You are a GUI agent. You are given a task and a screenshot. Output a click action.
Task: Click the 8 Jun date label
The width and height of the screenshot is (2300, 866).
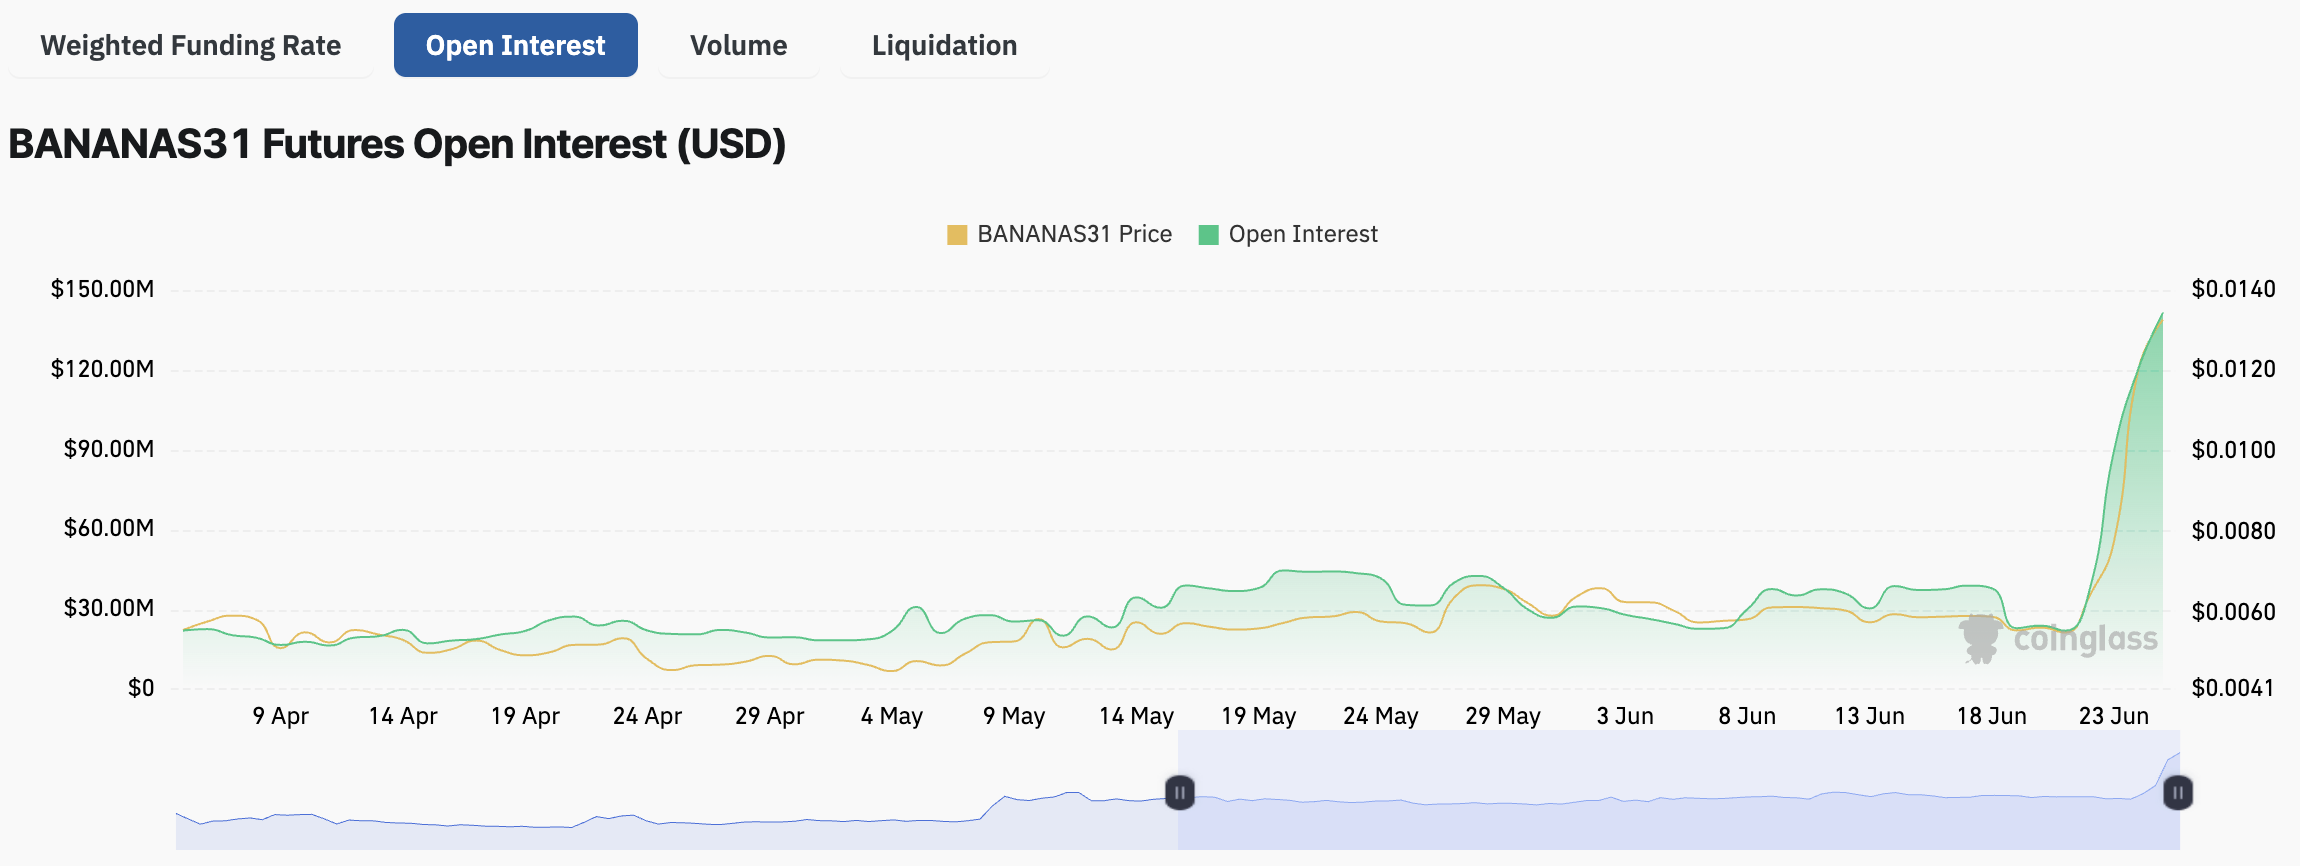point(1747,716)
